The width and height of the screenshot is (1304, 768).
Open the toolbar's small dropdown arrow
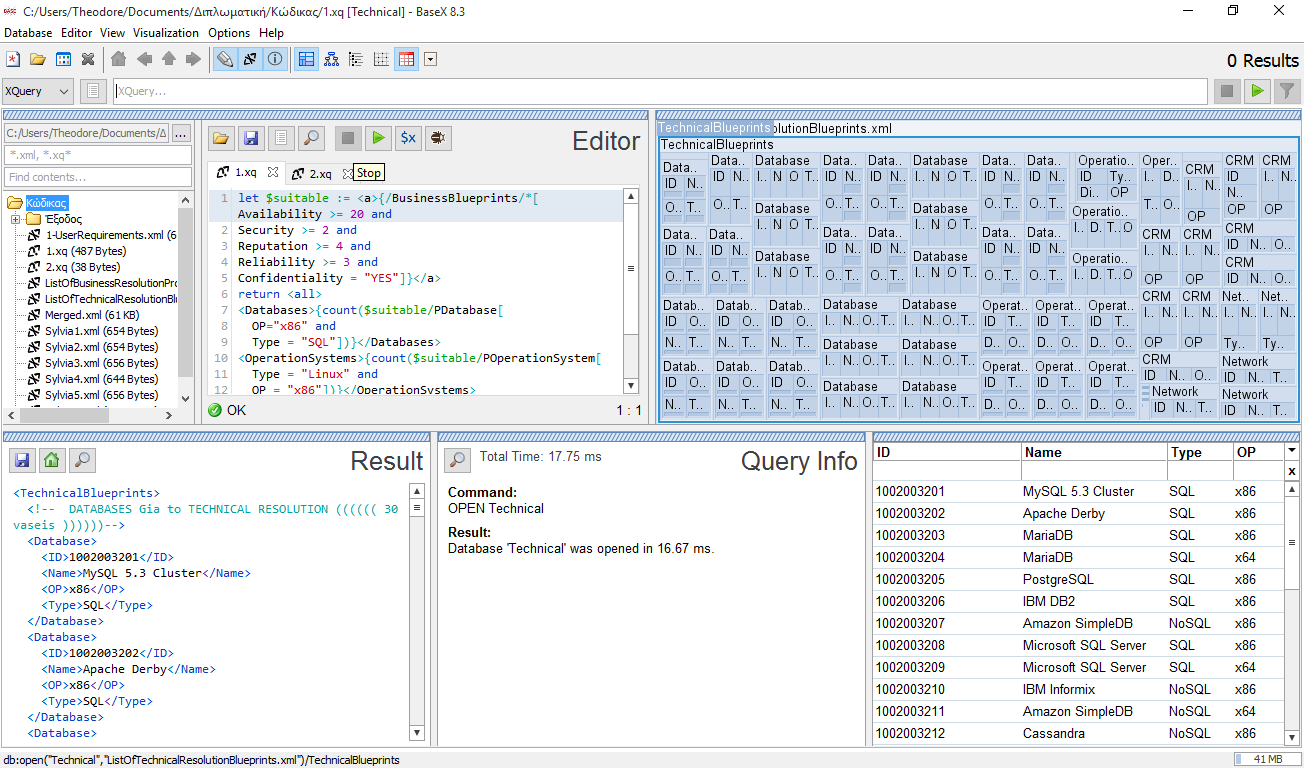[x=430, y=60]
